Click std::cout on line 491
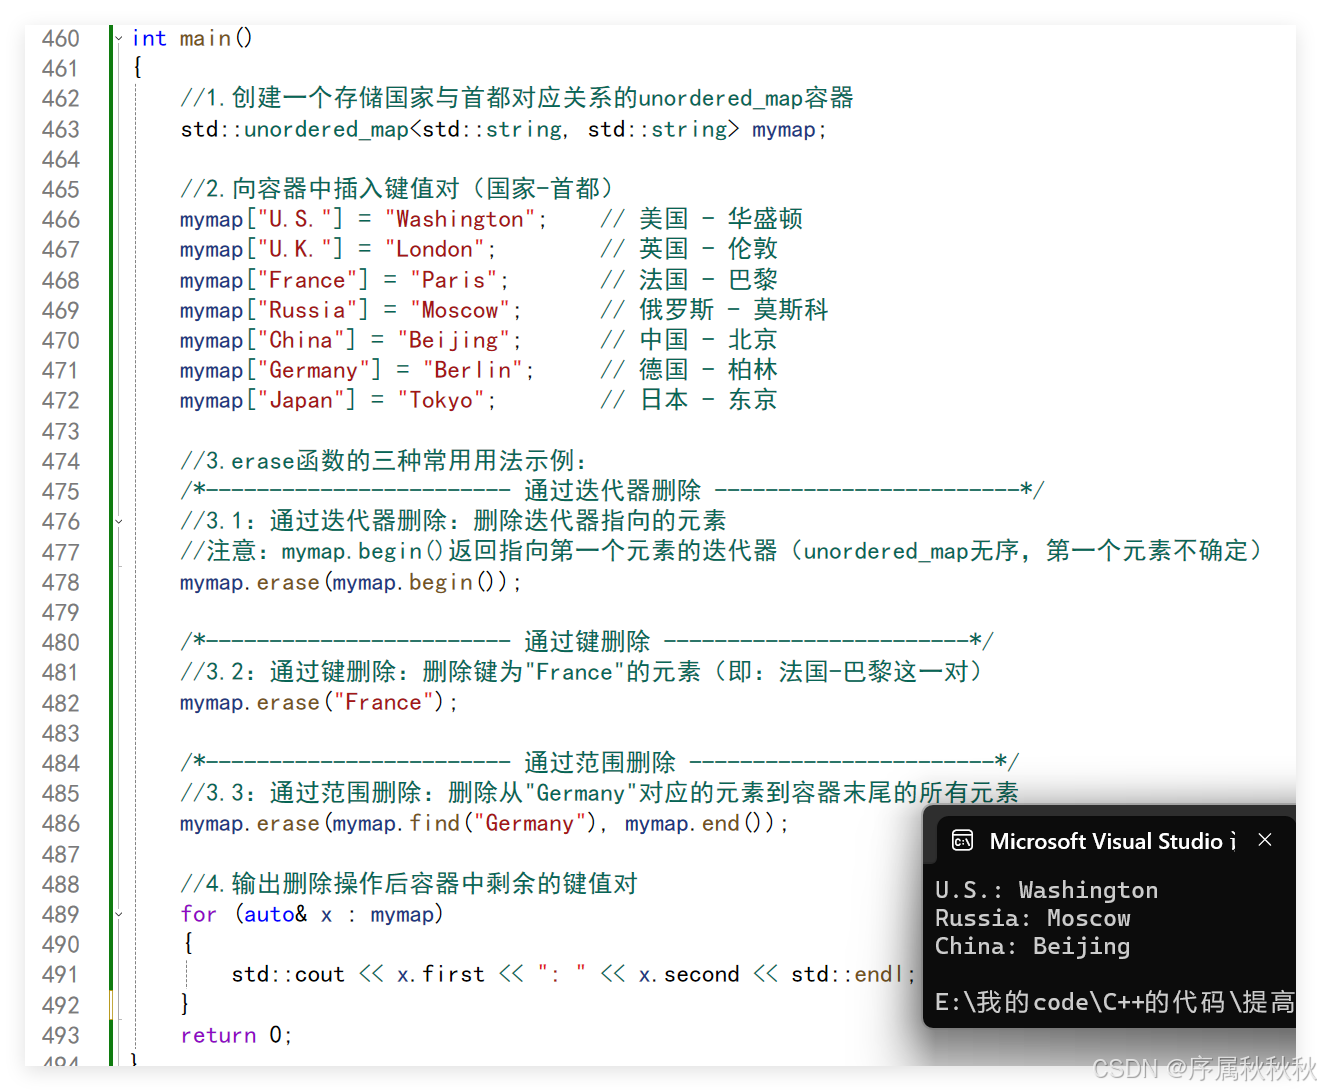Image resolution: width=1321 pixels, height=1091 pixels. point(287,973)
